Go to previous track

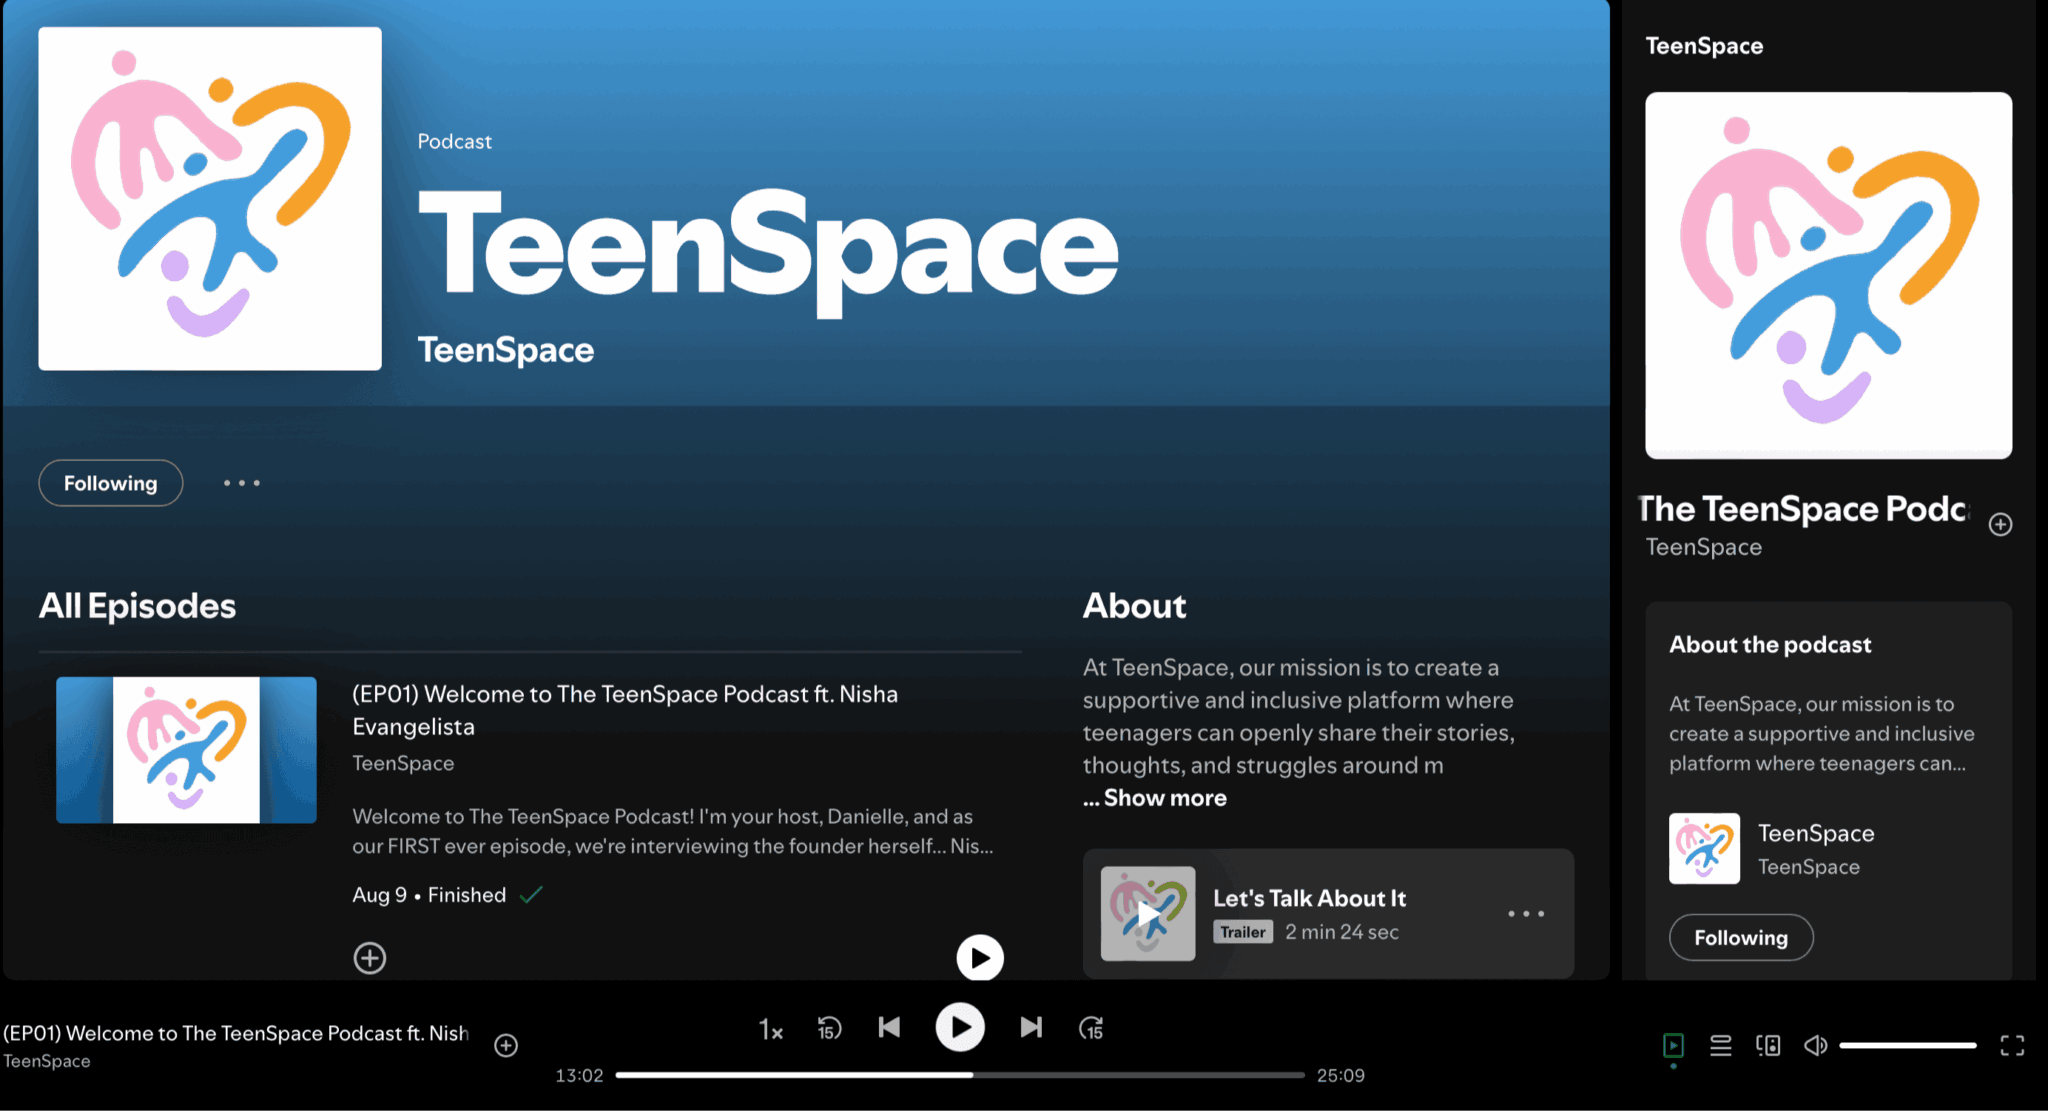(x=889, y=1028)
